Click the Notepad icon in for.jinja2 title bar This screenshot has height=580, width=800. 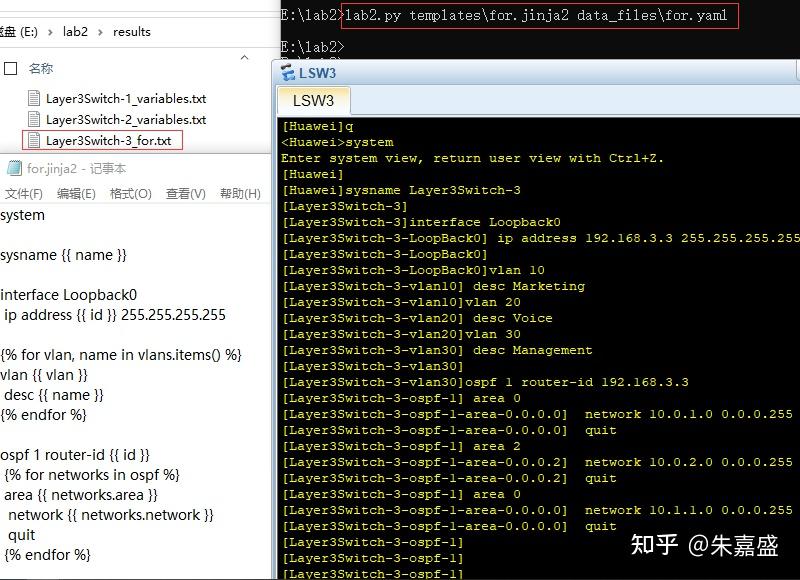point(14,168)
